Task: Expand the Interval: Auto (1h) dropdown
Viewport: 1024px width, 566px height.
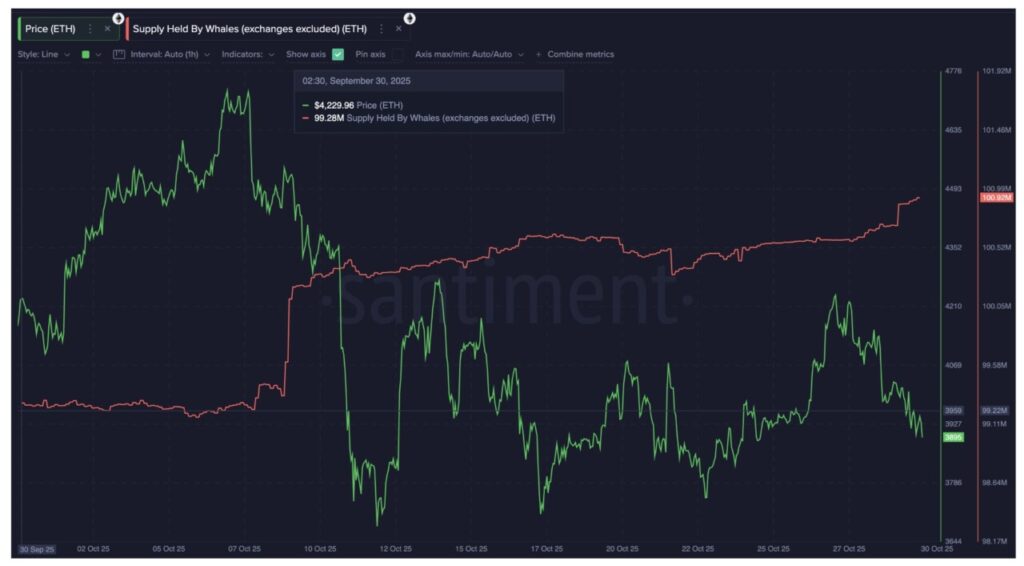Action: (170, 54)
